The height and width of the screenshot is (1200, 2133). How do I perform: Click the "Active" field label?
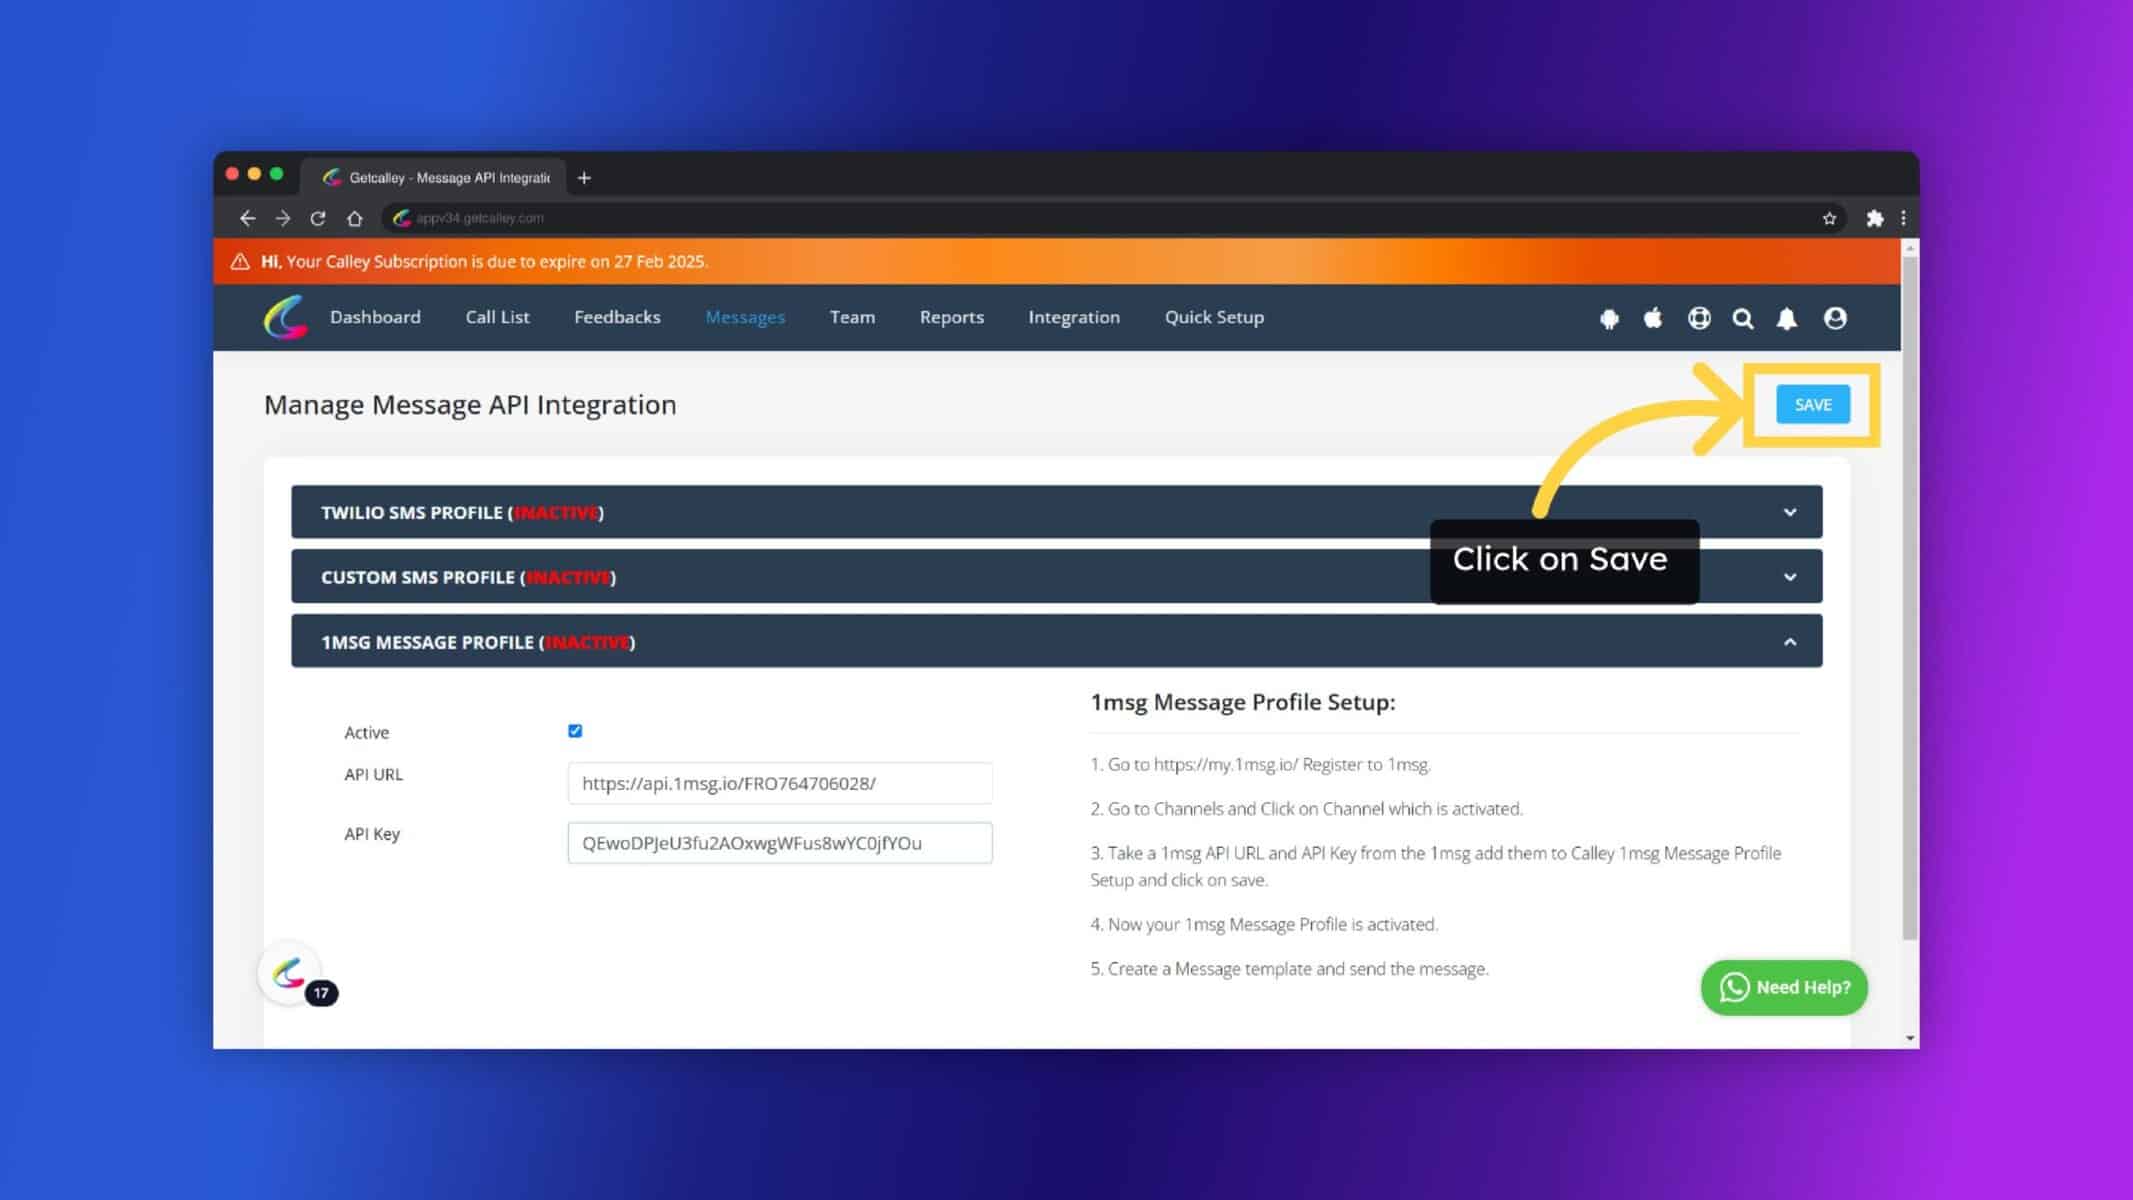[367, 732]
